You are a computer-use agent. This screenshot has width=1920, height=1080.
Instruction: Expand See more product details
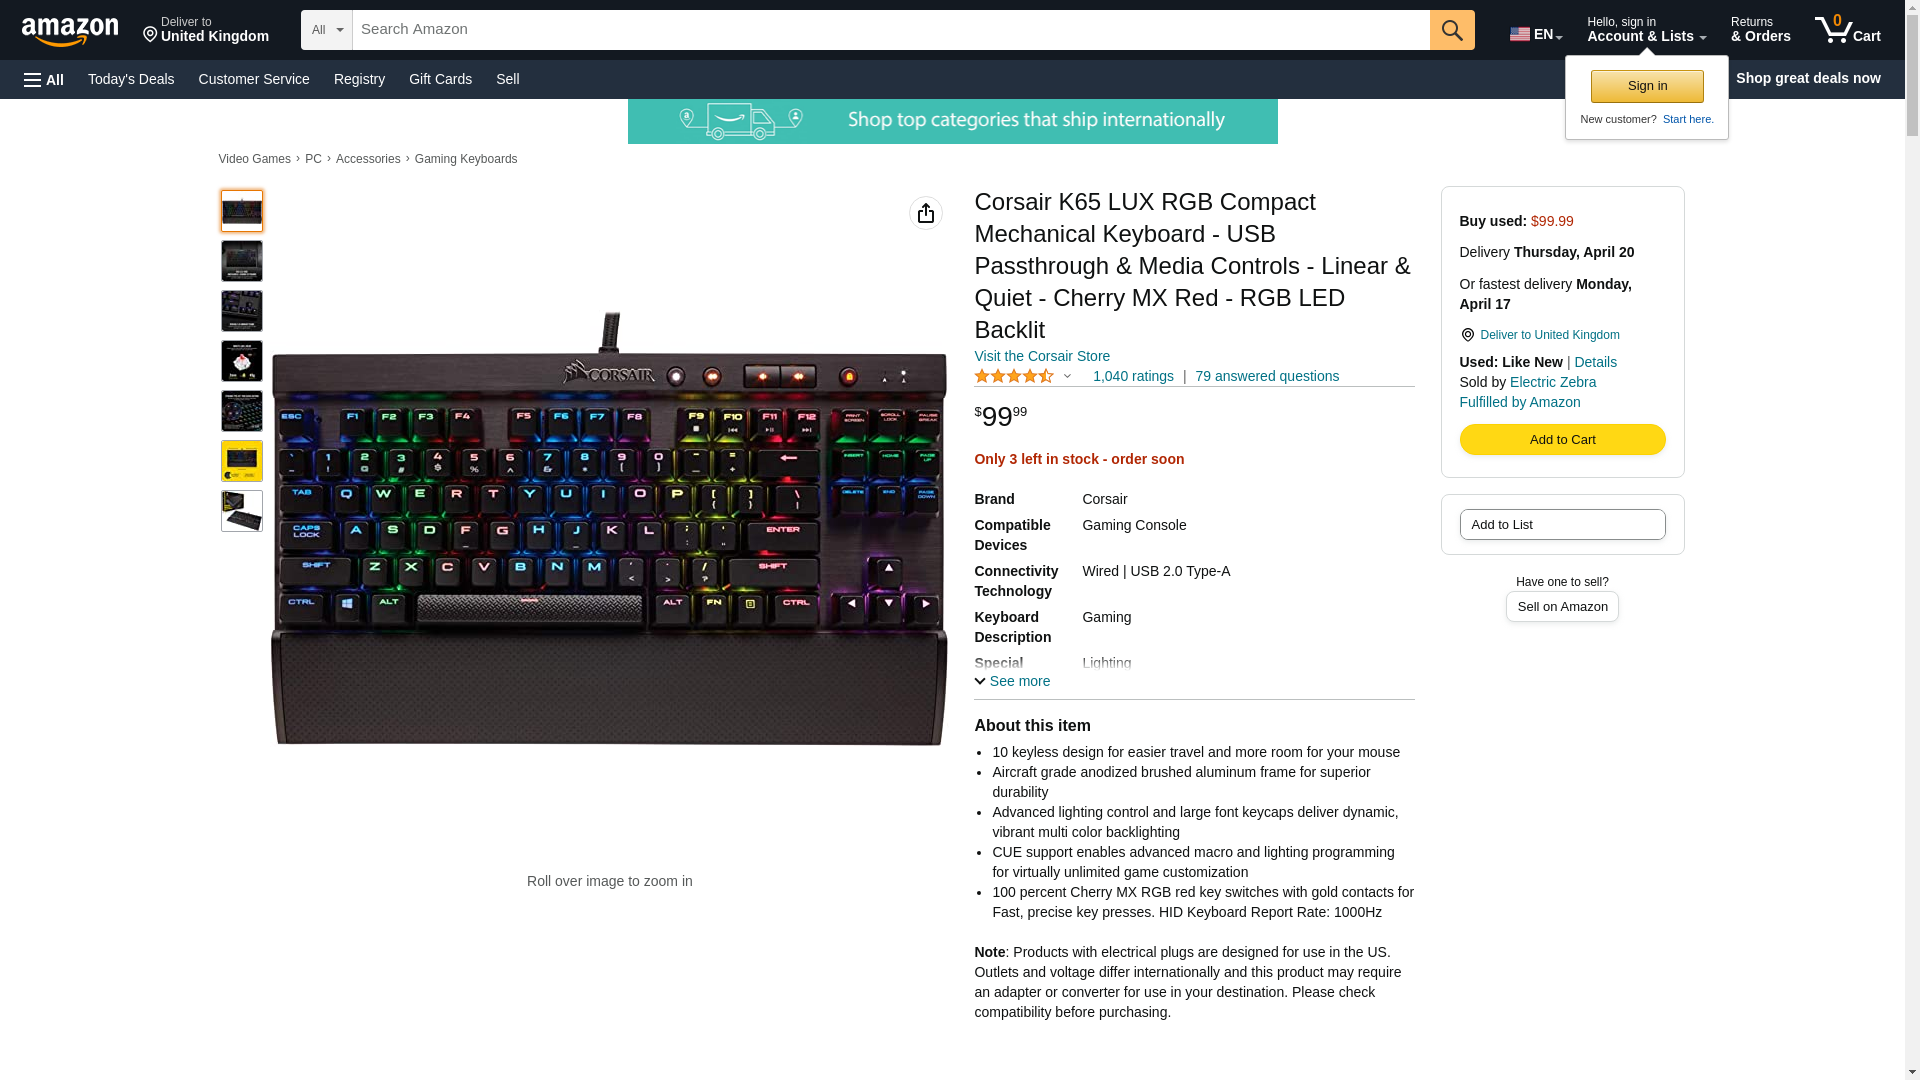pos(1012,681)
